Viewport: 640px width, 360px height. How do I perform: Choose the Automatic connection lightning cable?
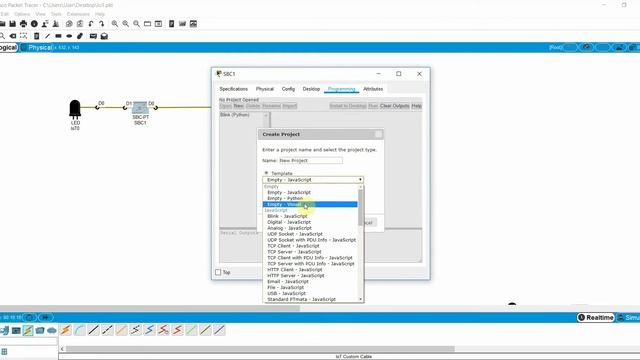pos(66,330)
